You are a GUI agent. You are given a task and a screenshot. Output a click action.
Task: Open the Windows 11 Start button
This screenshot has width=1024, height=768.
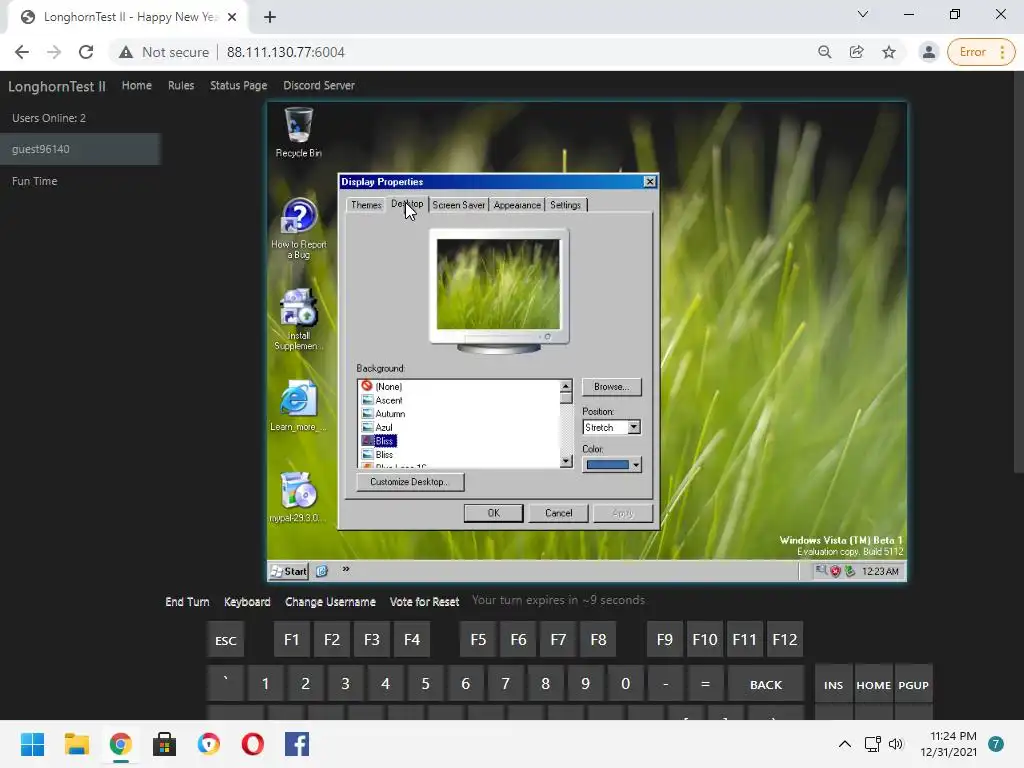(x=32, y=744)
